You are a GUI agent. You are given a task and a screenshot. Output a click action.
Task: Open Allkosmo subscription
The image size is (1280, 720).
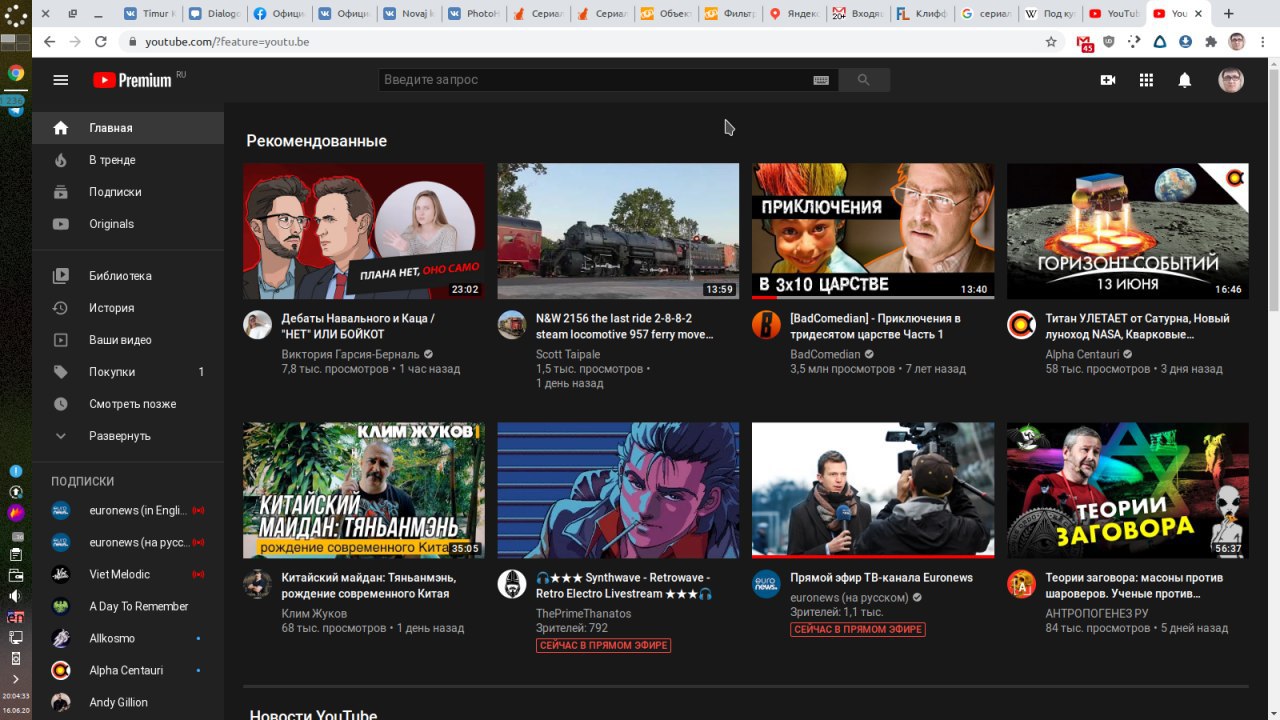coord(128,638)
